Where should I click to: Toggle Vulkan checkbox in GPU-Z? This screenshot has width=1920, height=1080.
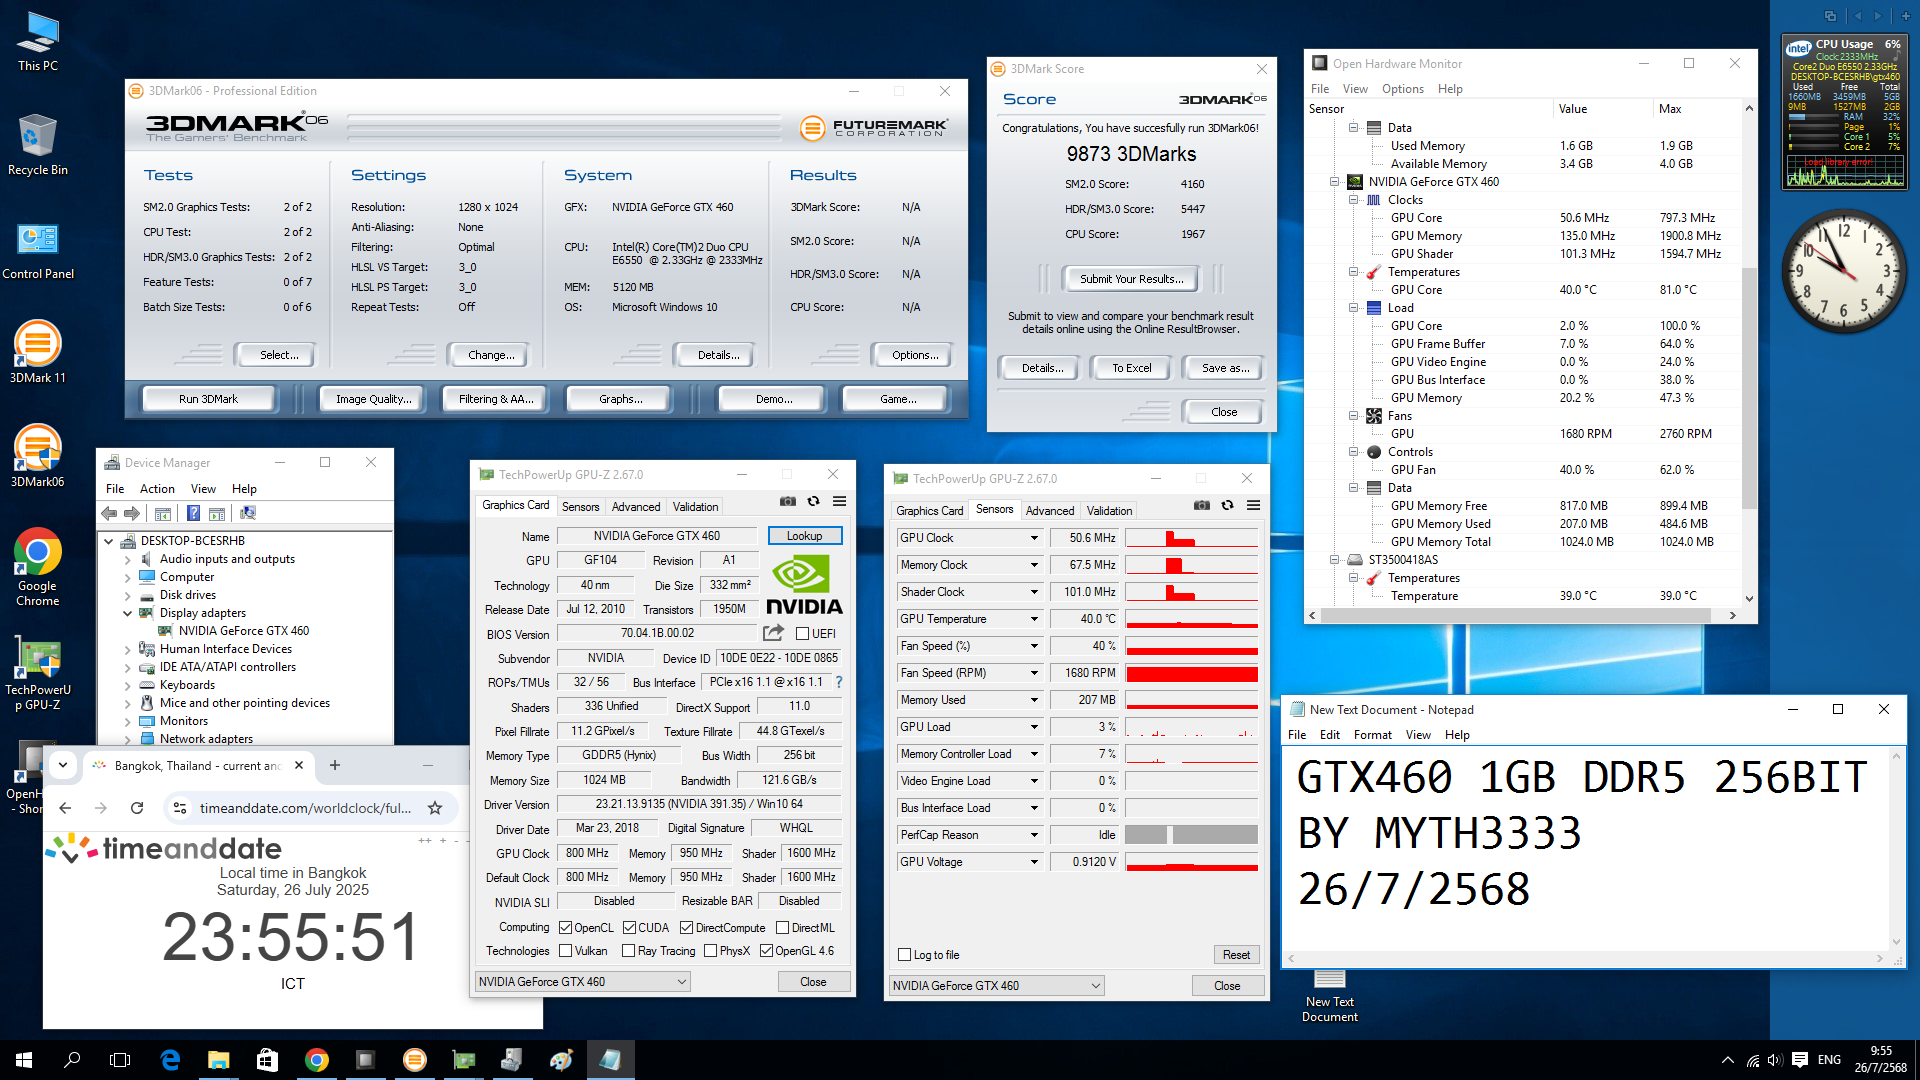[x=565, y=951]
